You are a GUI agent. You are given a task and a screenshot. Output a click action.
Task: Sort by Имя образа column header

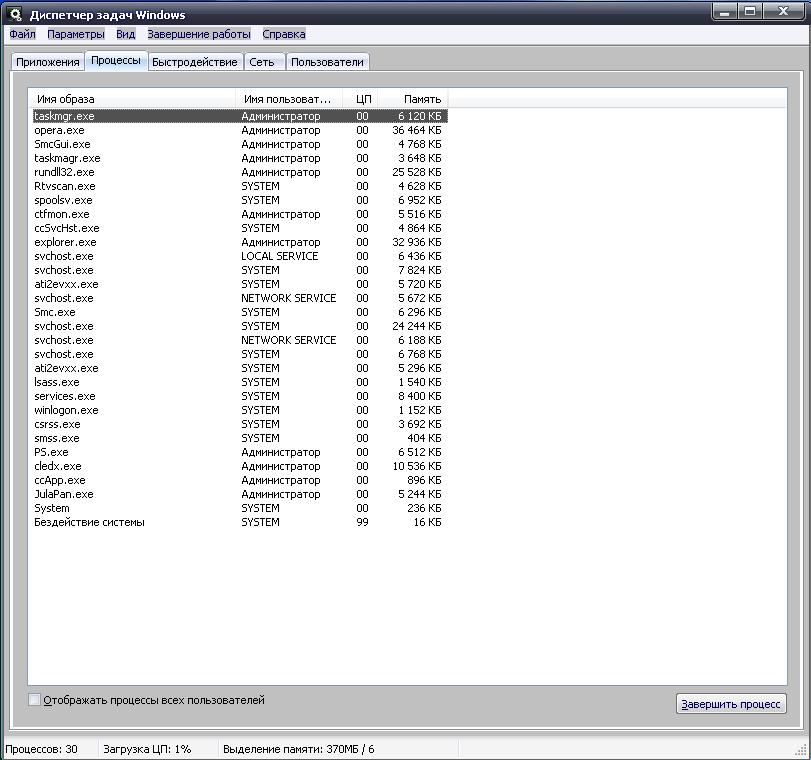[65, 99]
